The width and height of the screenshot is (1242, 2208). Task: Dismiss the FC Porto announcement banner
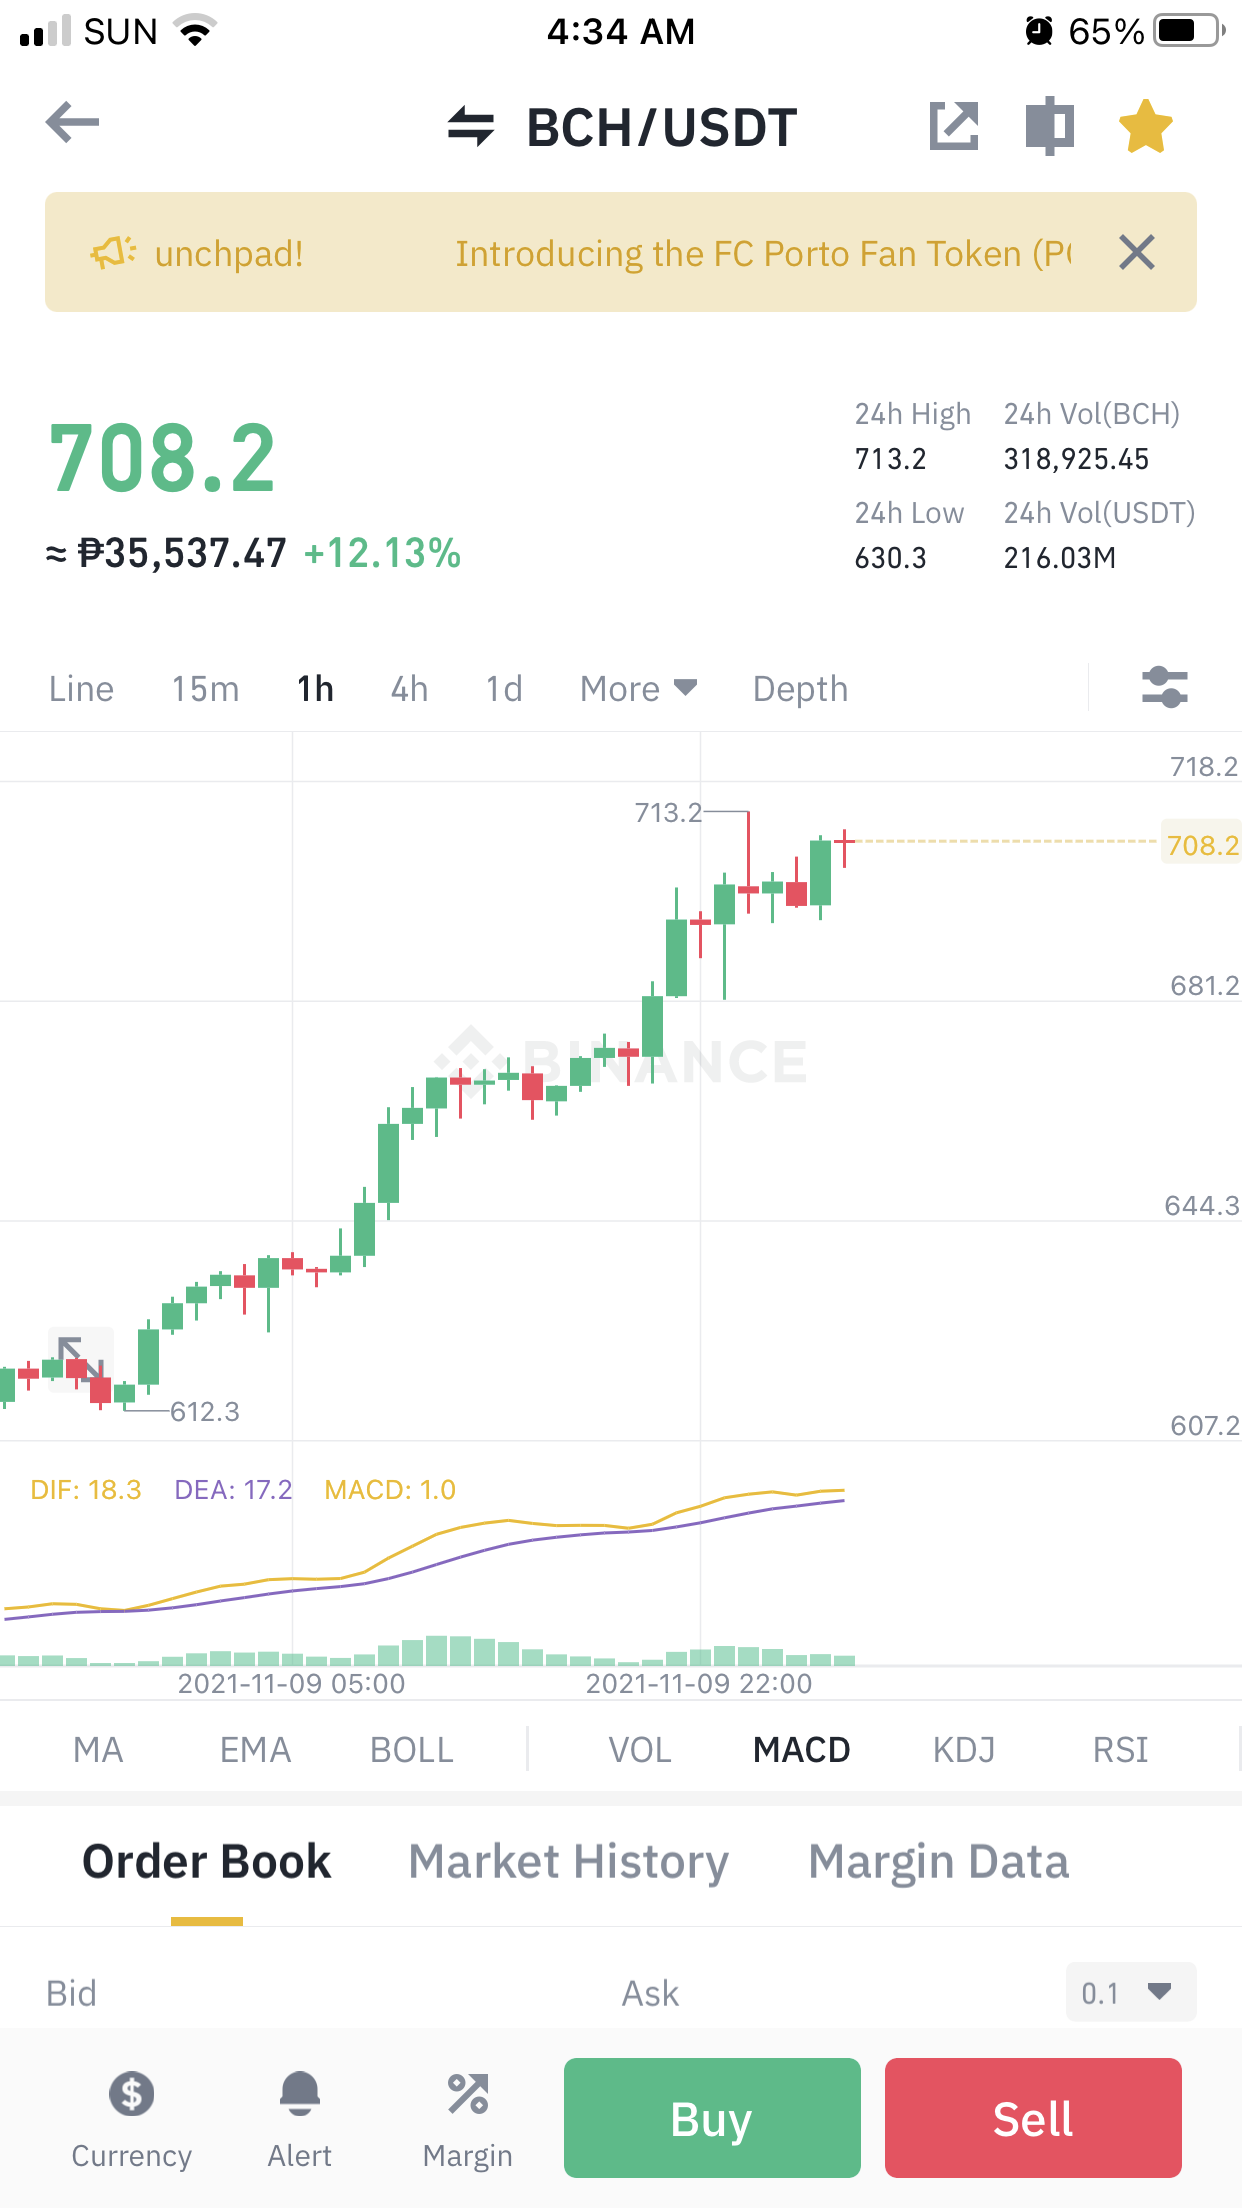(x=1137, y=252)
